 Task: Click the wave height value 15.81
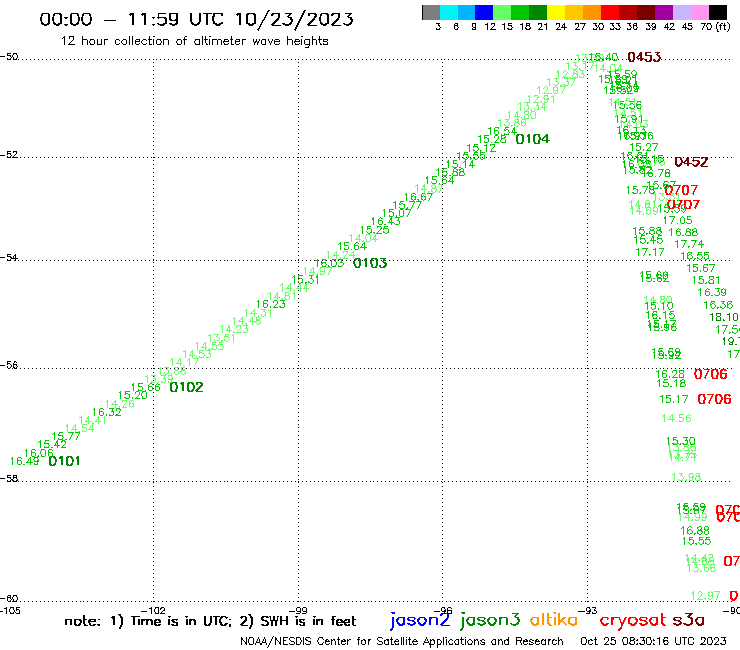pyautogui.click(x=706, y=280)
